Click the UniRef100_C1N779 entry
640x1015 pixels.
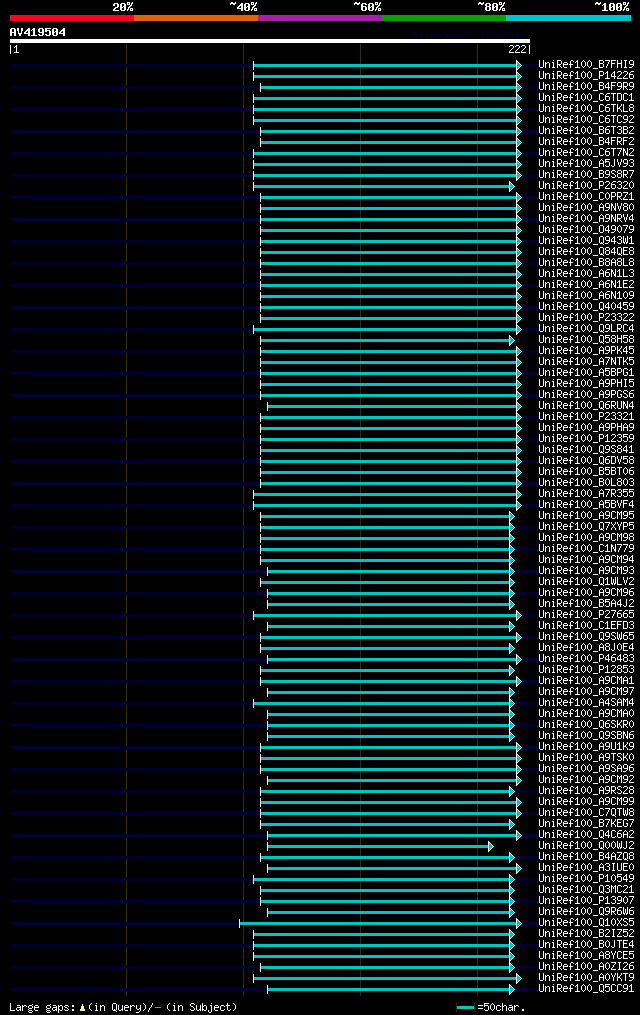[586, 549]
